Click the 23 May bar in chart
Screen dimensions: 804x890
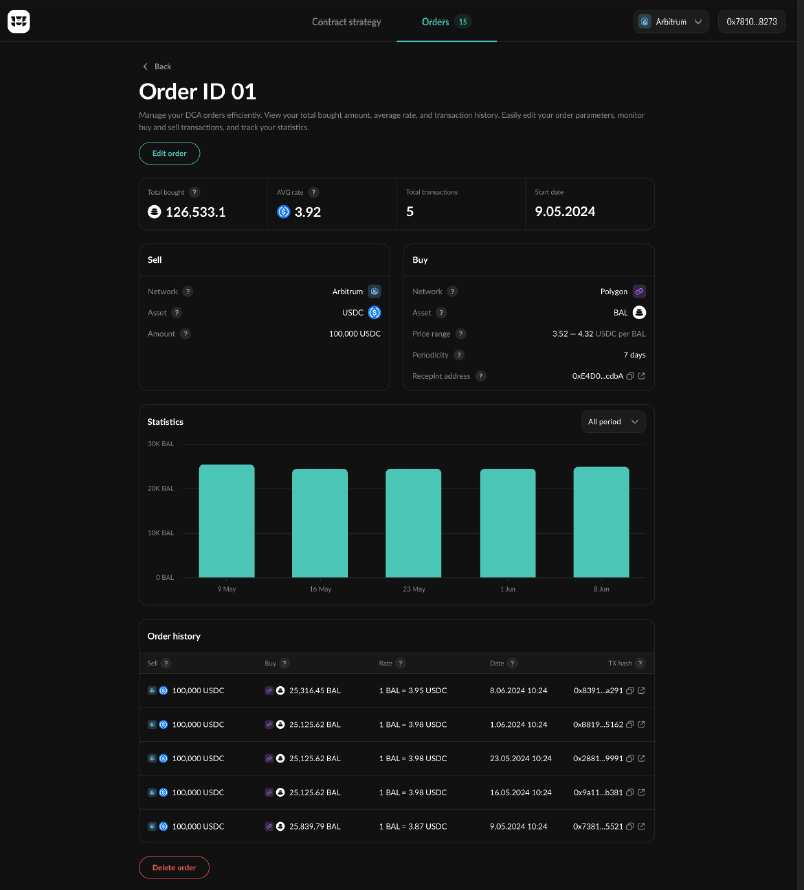[x=413, y=523]
